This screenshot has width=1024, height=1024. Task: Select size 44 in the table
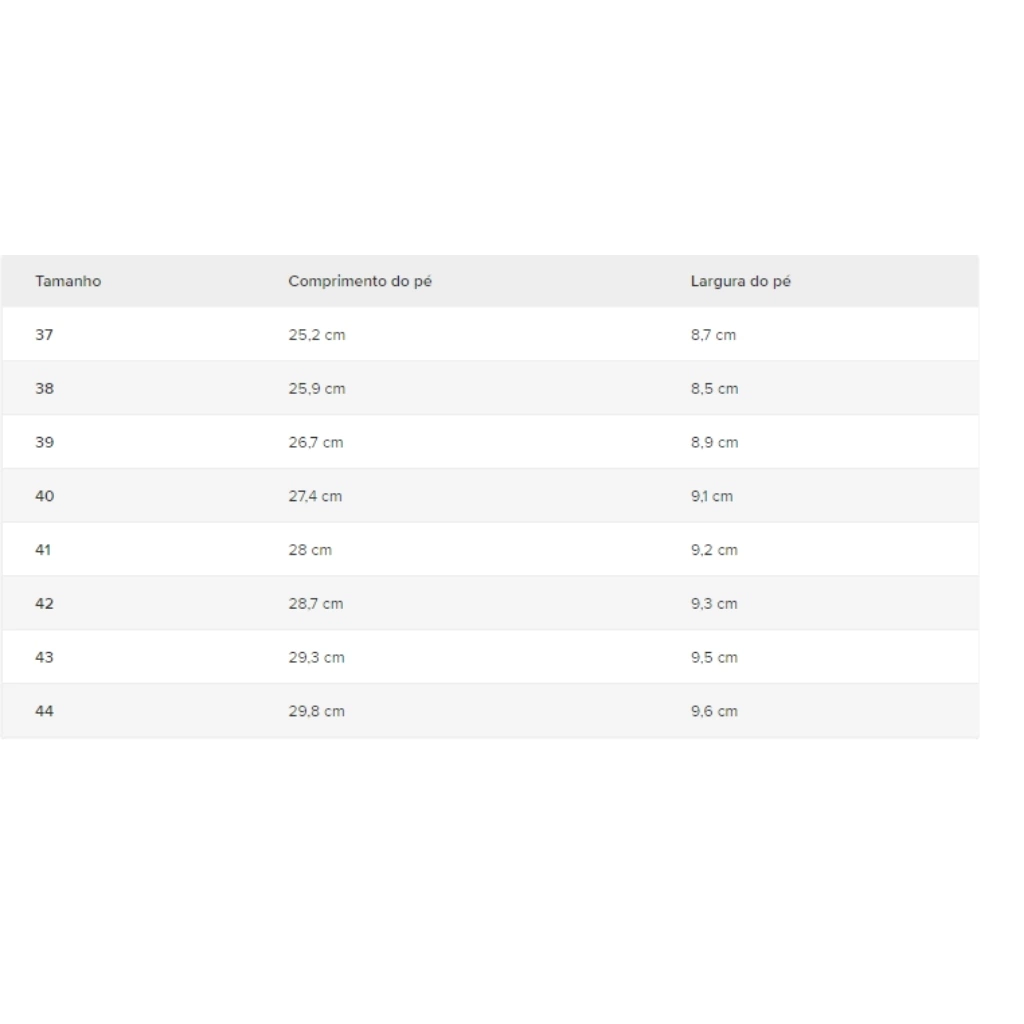tap(44, 711)
